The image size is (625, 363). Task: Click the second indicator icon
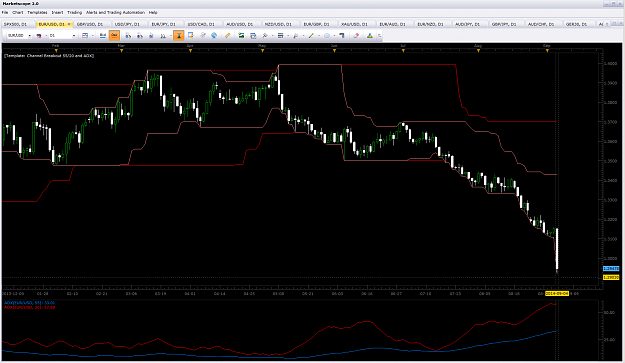point(140,35)
